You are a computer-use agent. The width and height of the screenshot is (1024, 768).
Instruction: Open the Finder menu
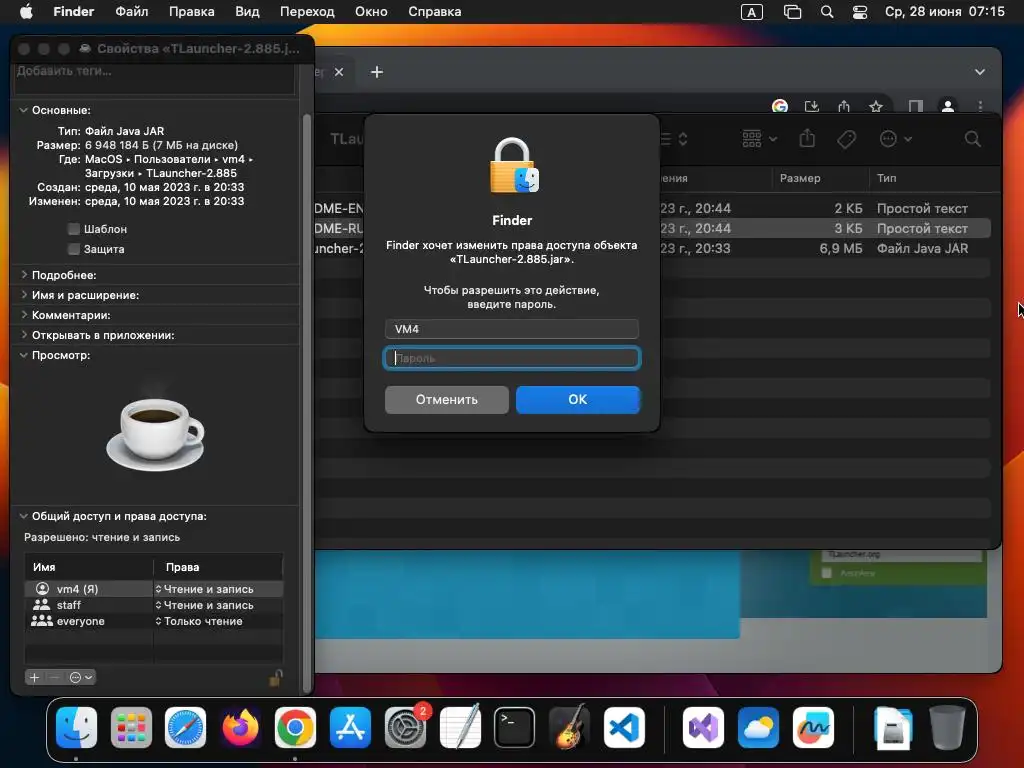click(x=73, y=12)
